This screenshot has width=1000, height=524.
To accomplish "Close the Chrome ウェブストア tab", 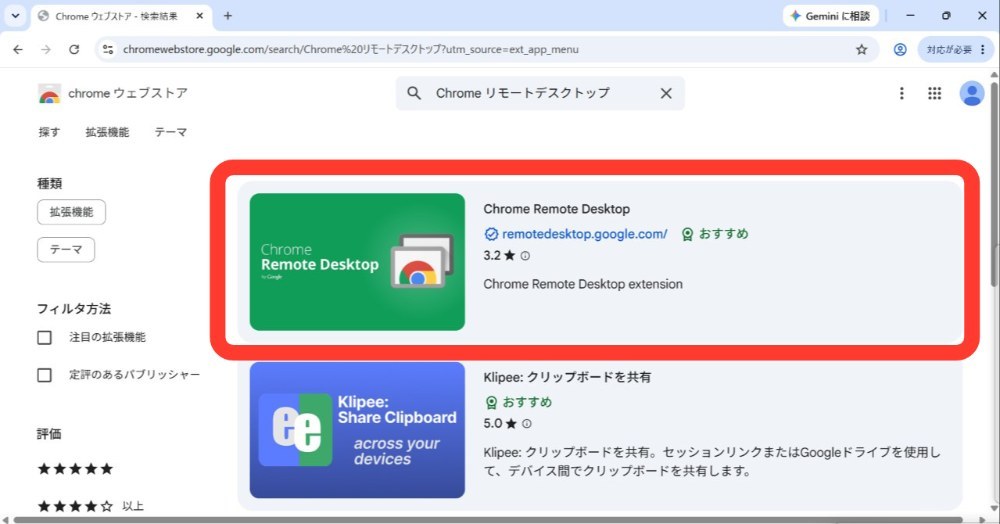I will (x=200, y=16).
